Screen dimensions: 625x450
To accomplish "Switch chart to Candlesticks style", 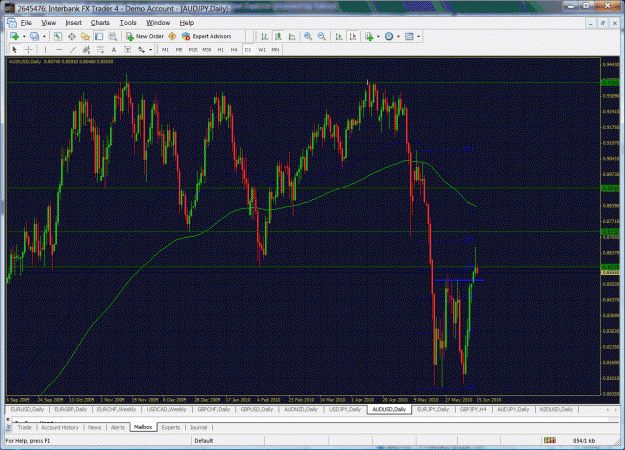I will point(278,36).
